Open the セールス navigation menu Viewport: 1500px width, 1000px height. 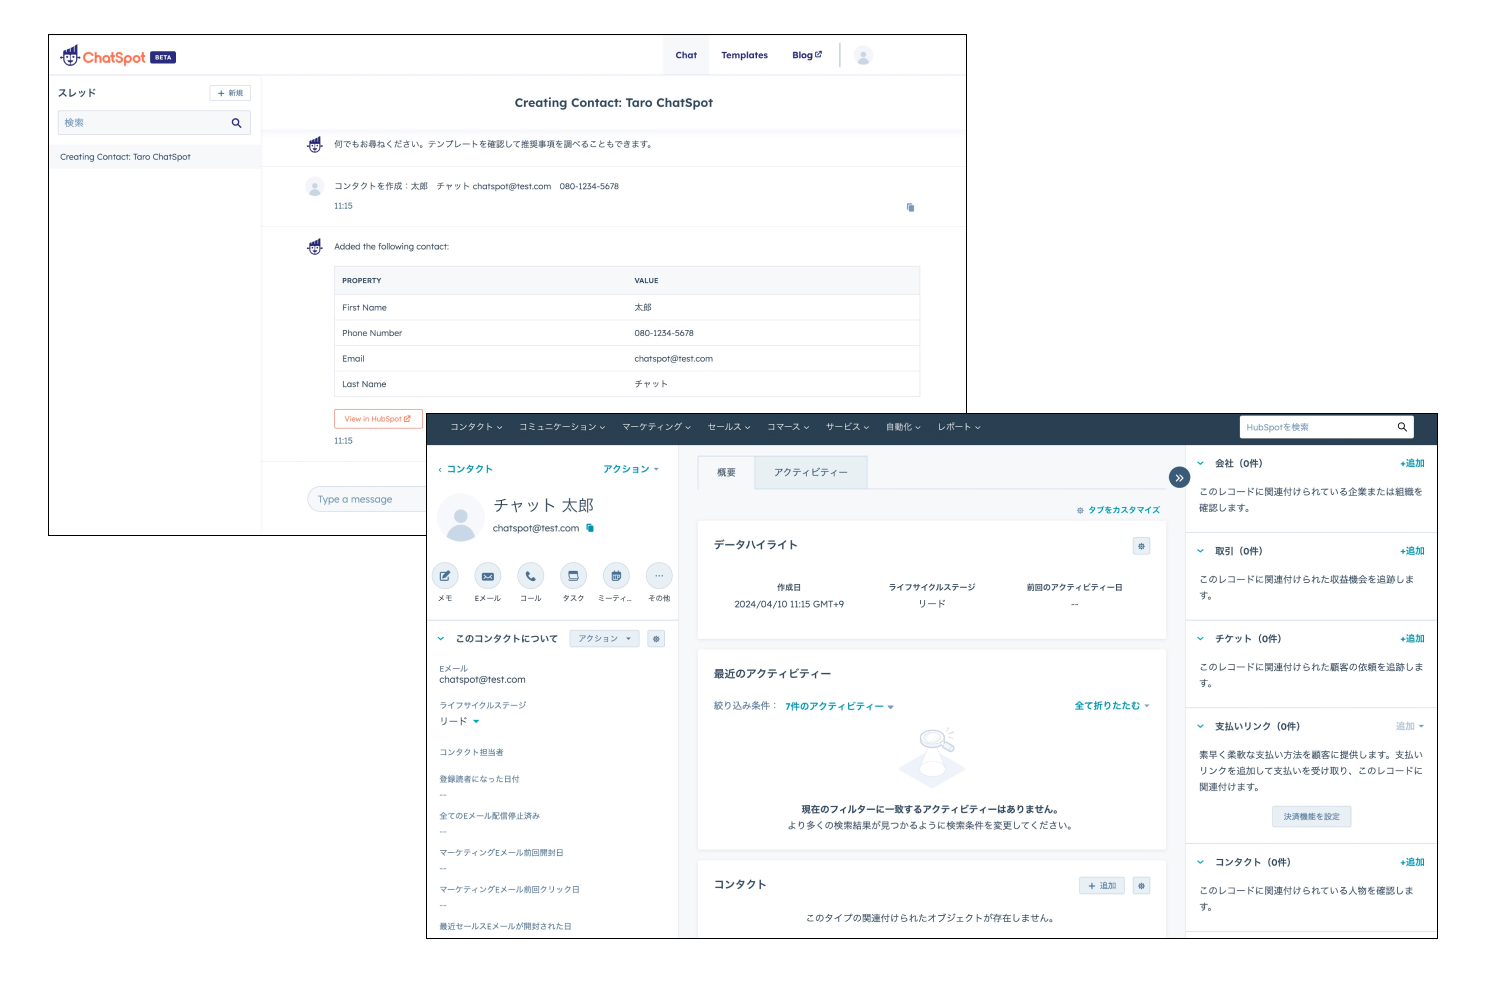[x=729, y=427]
